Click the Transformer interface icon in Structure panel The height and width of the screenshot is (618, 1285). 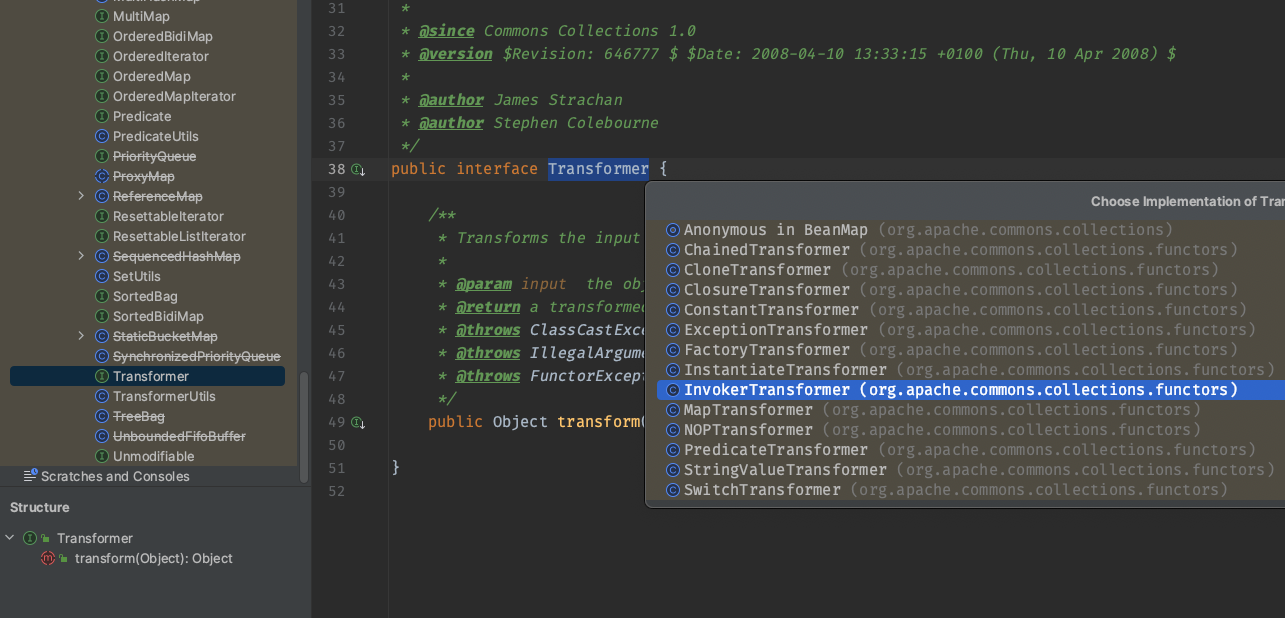pyautogui.click(x=30, y=538)
